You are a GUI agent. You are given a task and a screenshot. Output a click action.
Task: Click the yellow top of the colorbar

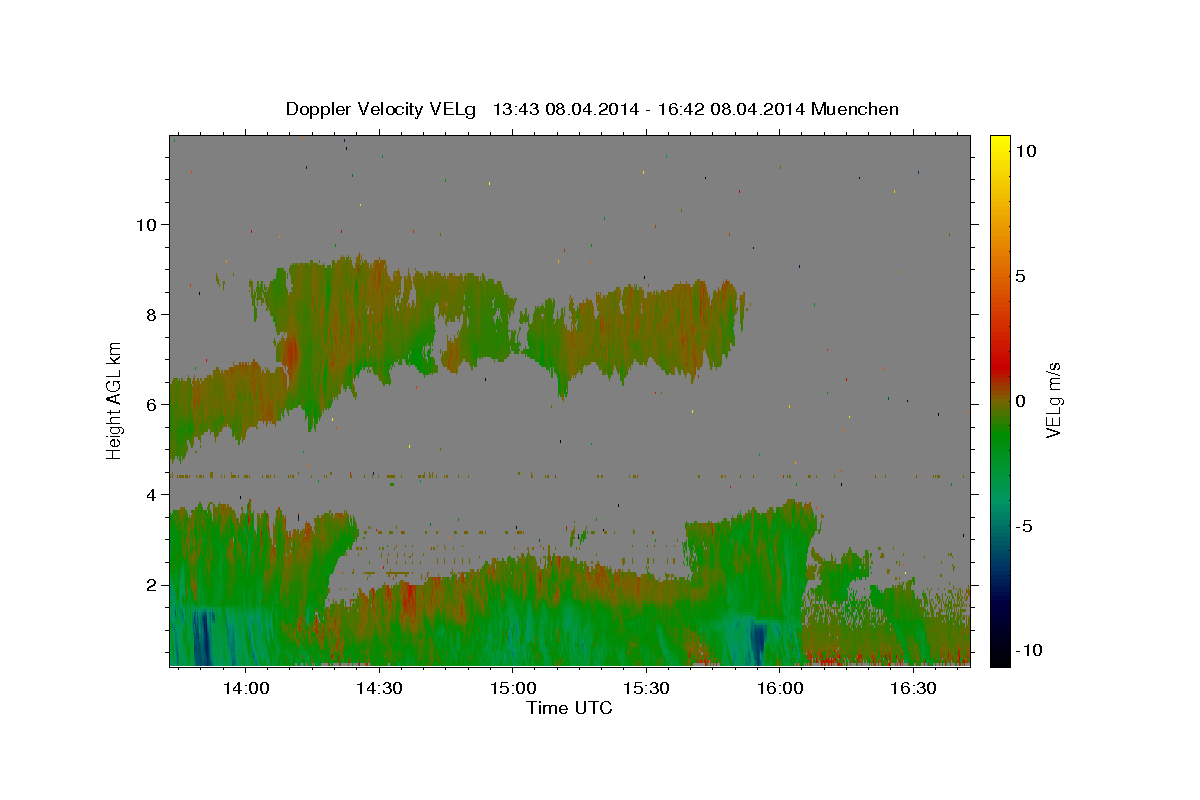tap(999, 143)
